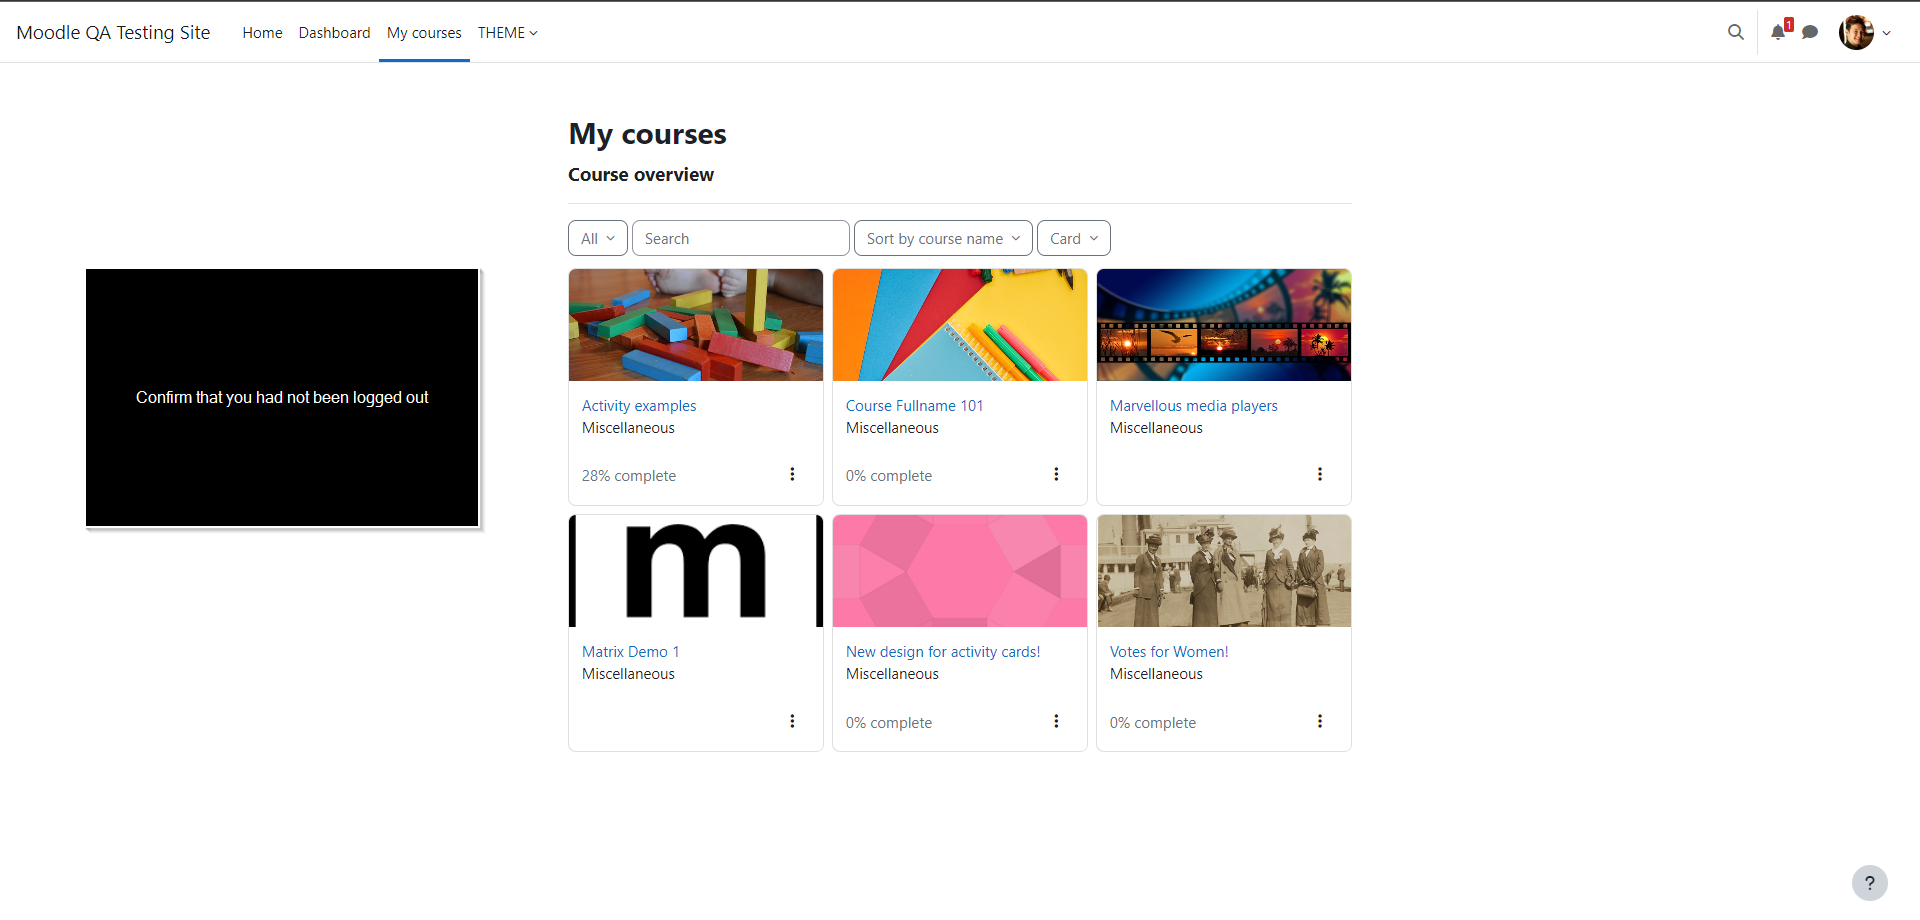This screenshot has width=1920, height=920.
Task: Open the Matrix Demo 1 course link
Action: [630, 651]
